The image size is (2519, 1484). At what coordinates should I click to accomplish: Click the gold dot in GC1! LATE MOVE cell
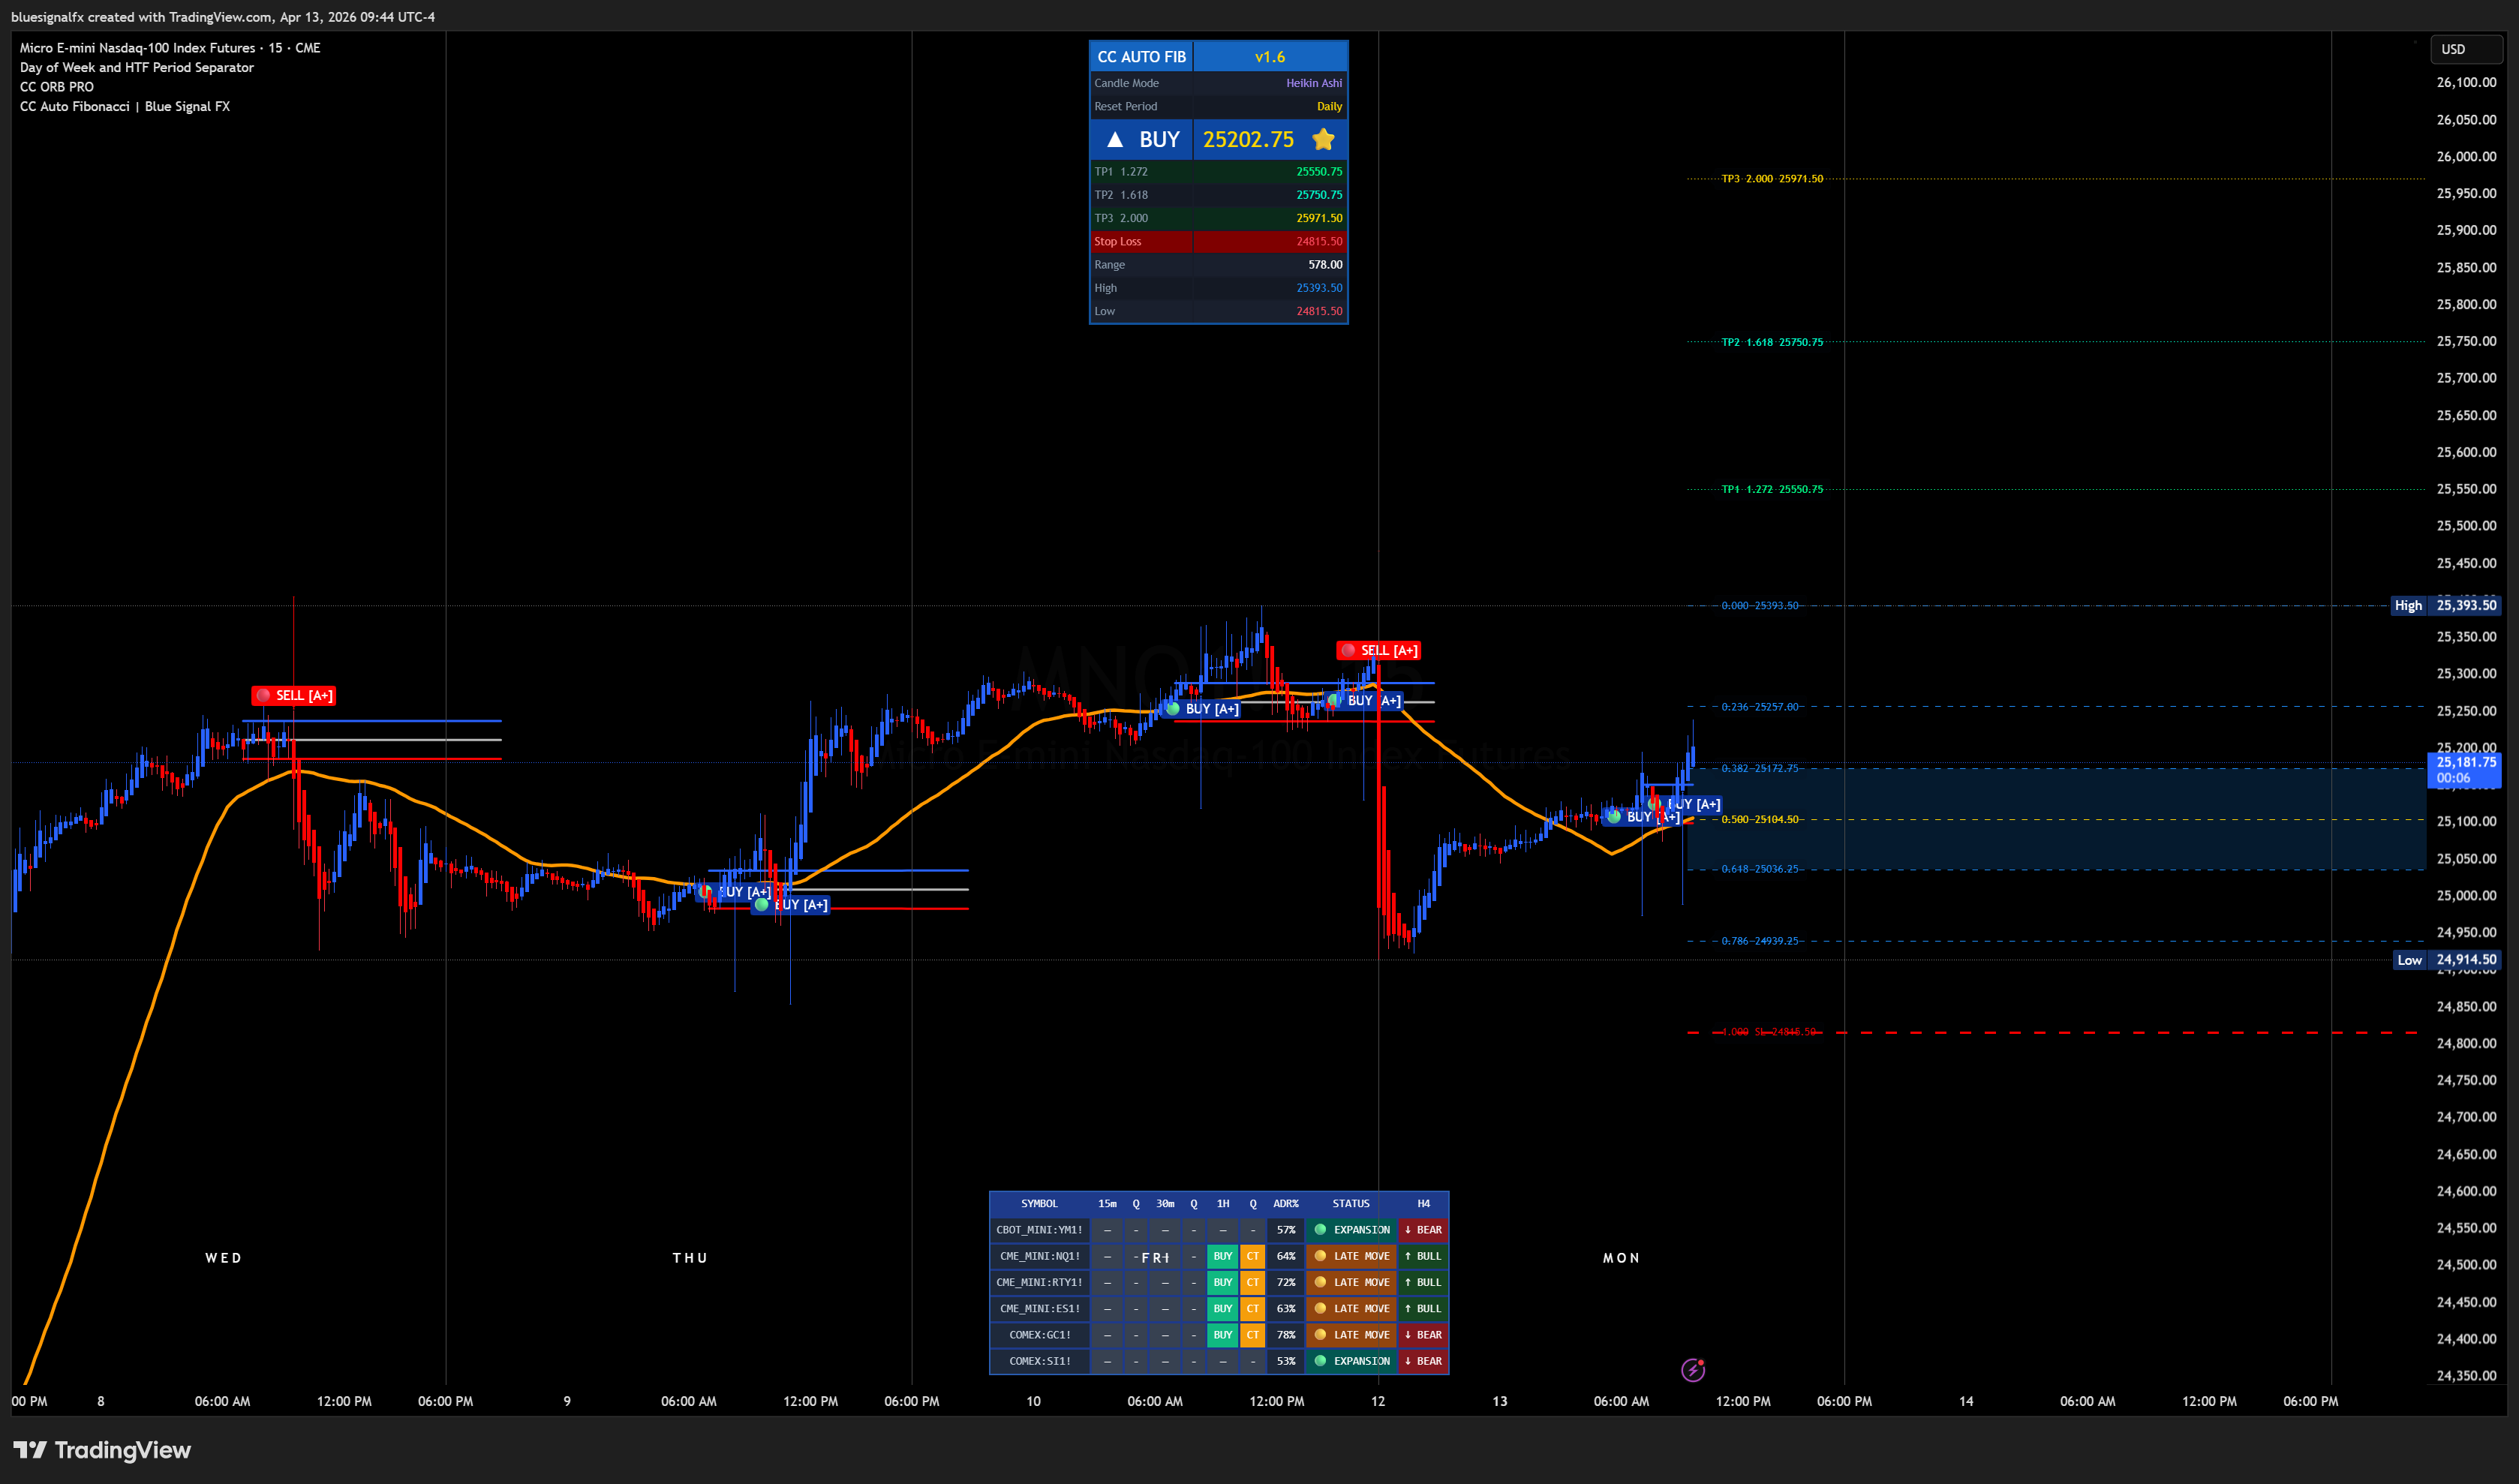coord(1320,1335)
